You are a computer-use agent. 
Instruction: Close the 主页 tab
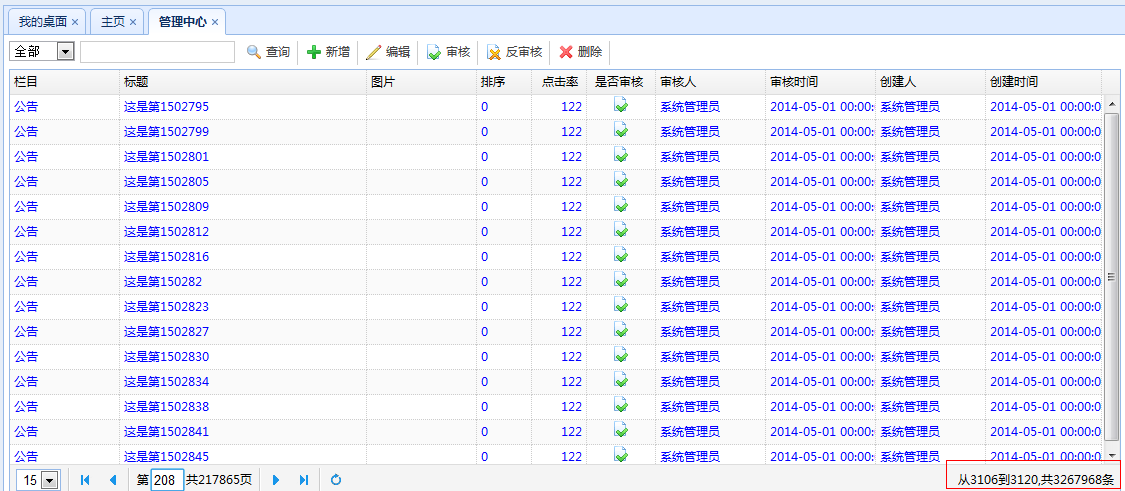pos(133,22)
